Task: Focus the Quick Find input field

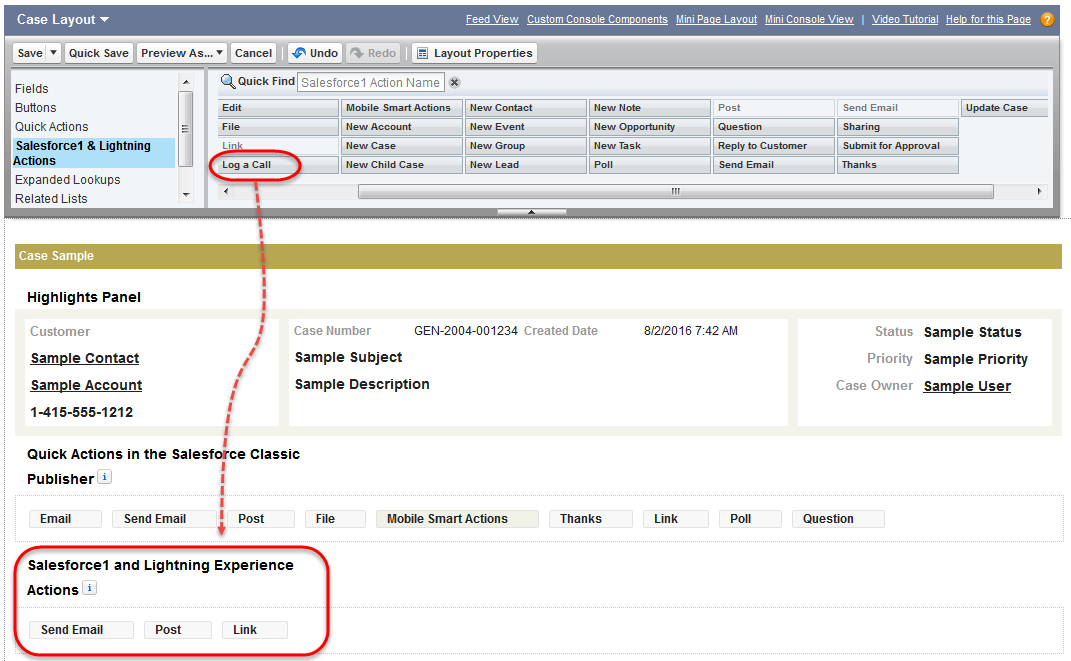Action: pyautogui.click(x=371, y=83)
